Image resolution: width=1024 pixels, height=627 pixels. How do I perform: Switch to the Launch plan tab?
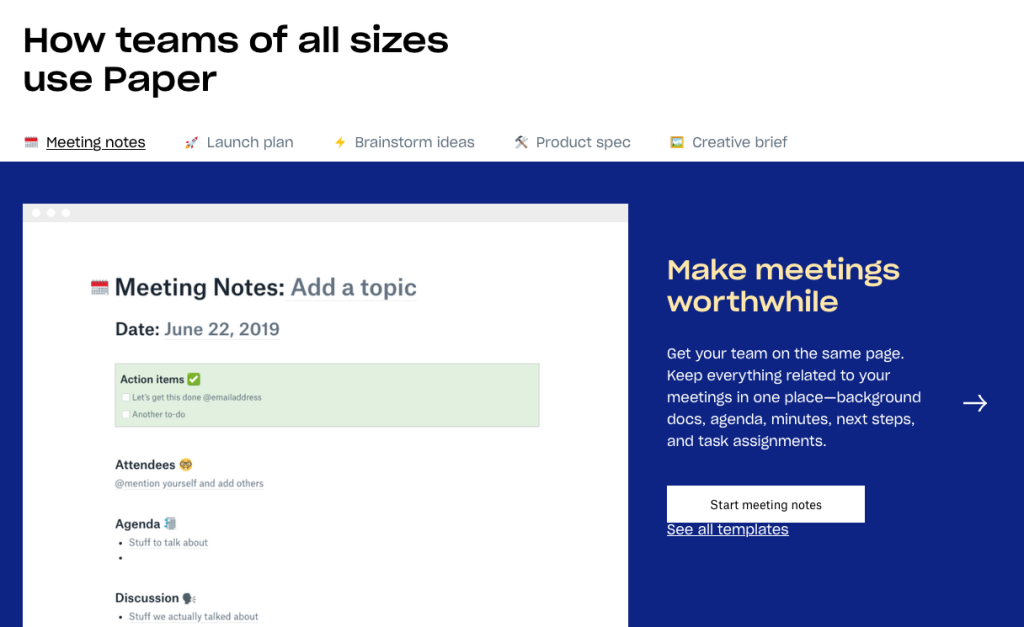[250, 143]
